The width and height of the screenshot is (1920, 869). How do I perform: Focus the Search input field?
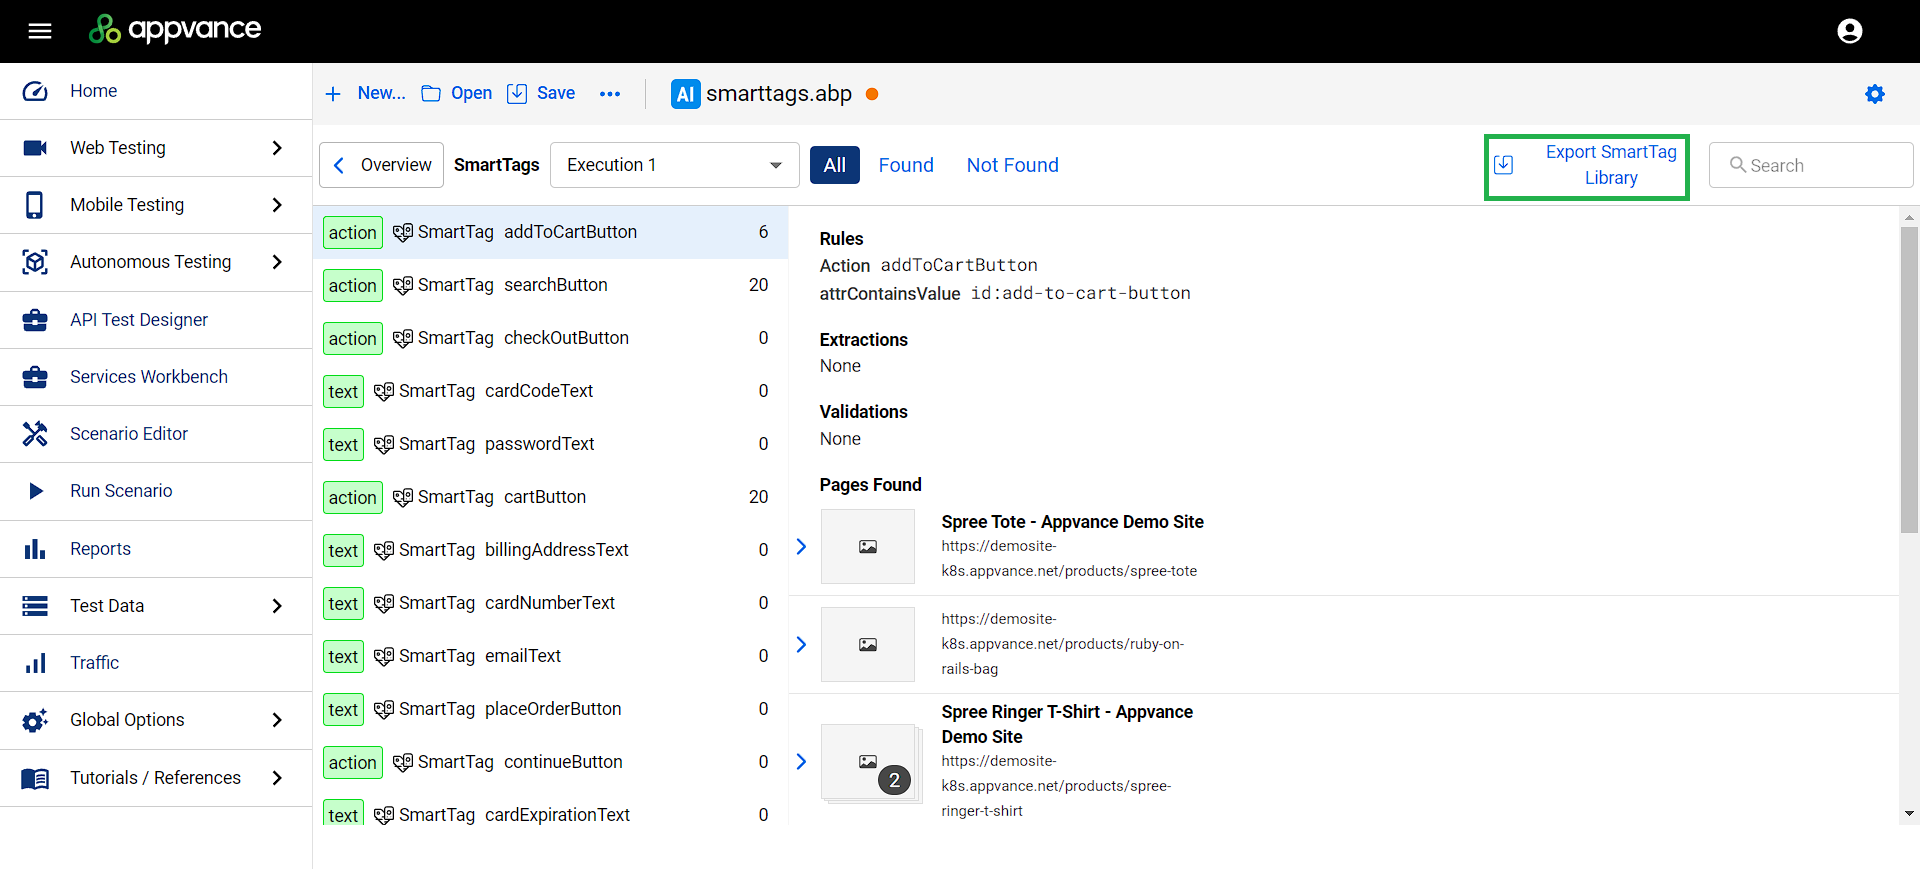pyautogui.click(x=1811, y=165)
